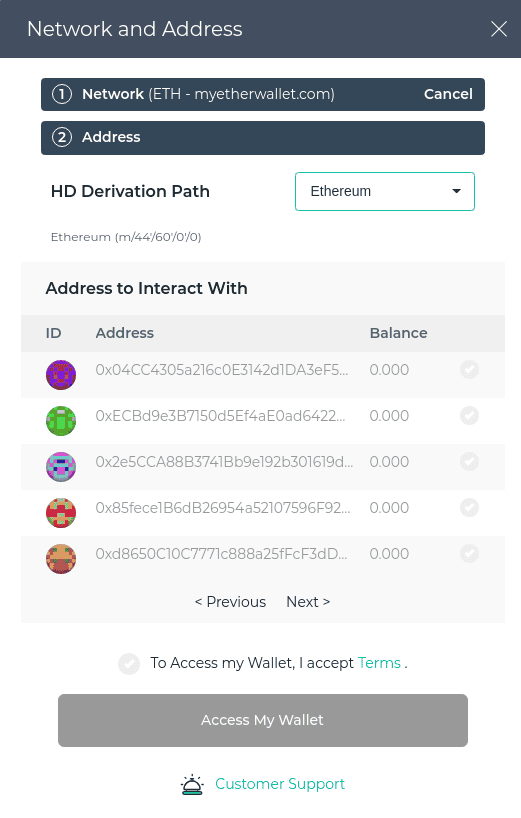Click the purple blockie avatar for 0x04CC4305 address

[61, 375]
